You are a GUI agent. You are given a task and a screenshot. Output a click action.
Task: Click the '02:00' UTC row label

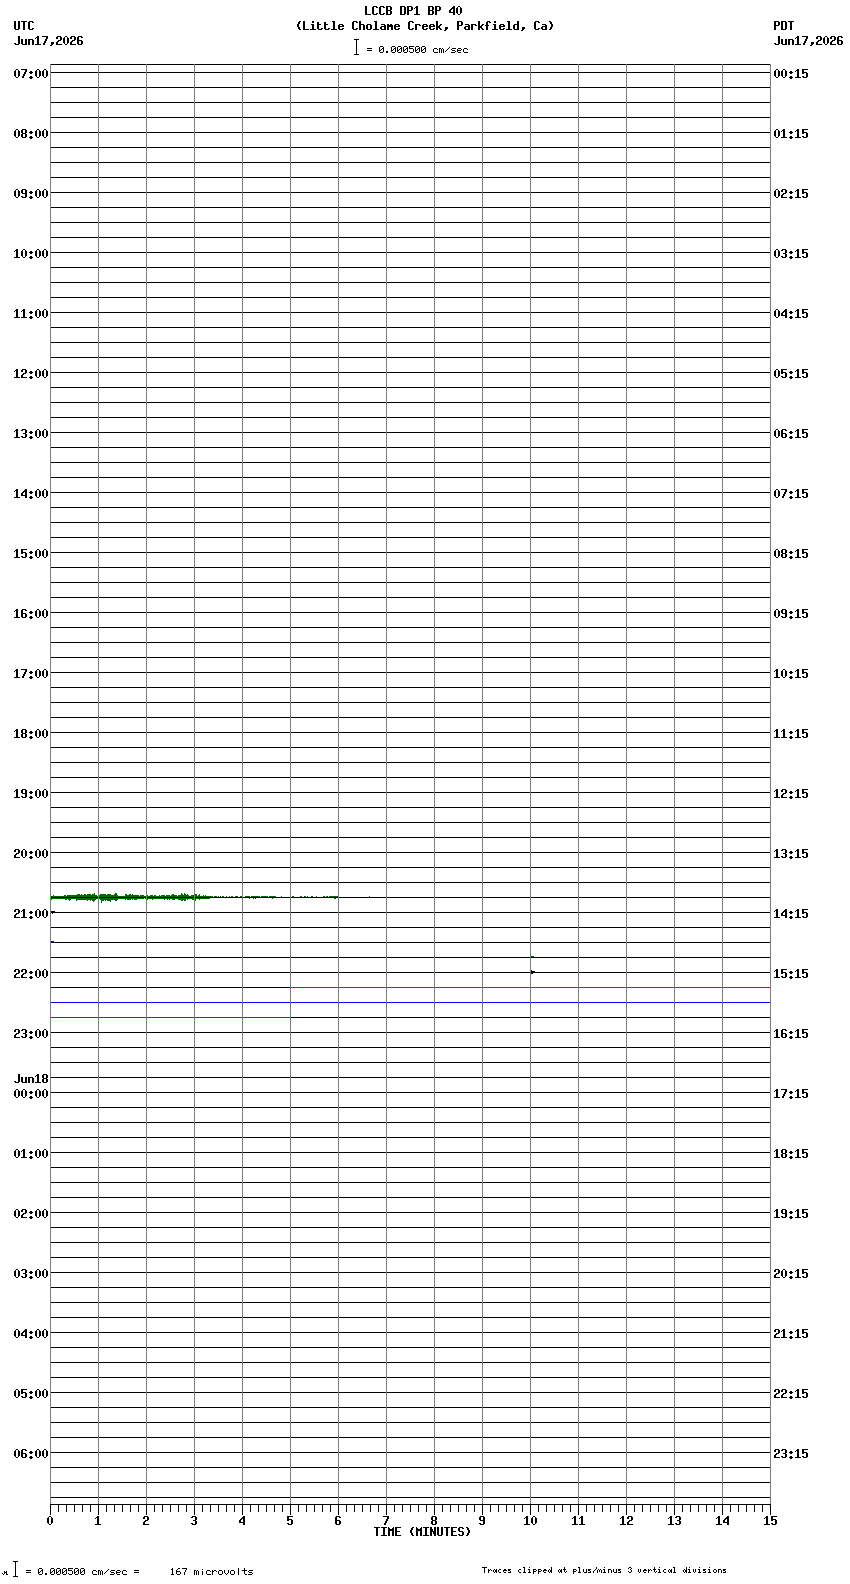[x=31, y=1214]
